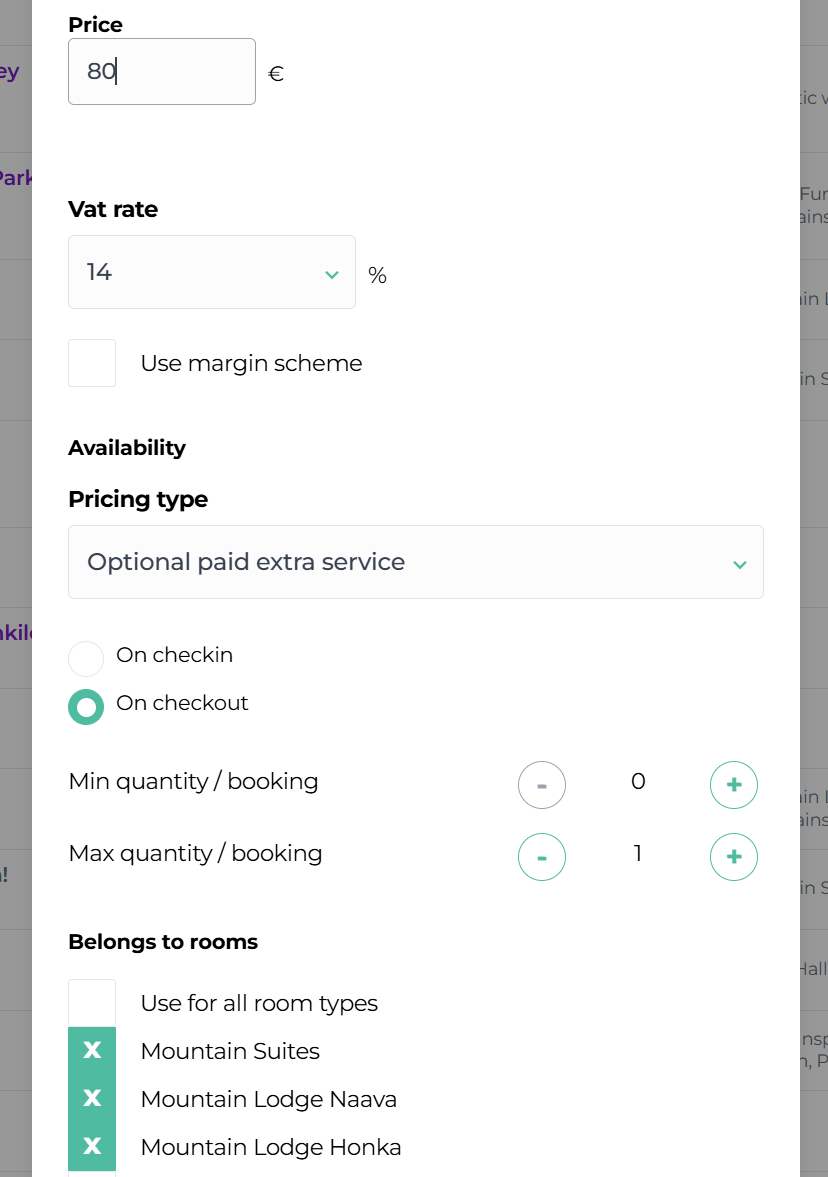Uncheck Mountain Suites room
The width and height of the screenshot is (828, 1177).
click(92, 1051)
